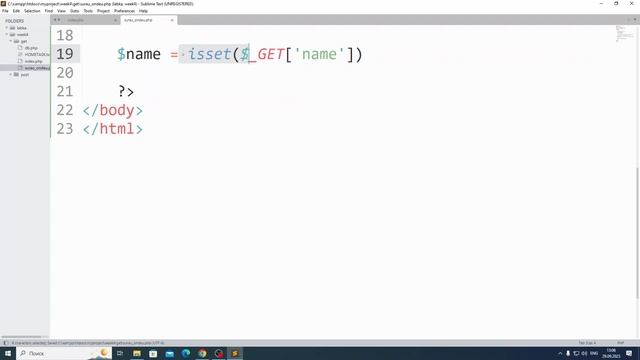This screenshot has width=640, height=360.
Task: Open the Project menu
Action: point(103,11)
